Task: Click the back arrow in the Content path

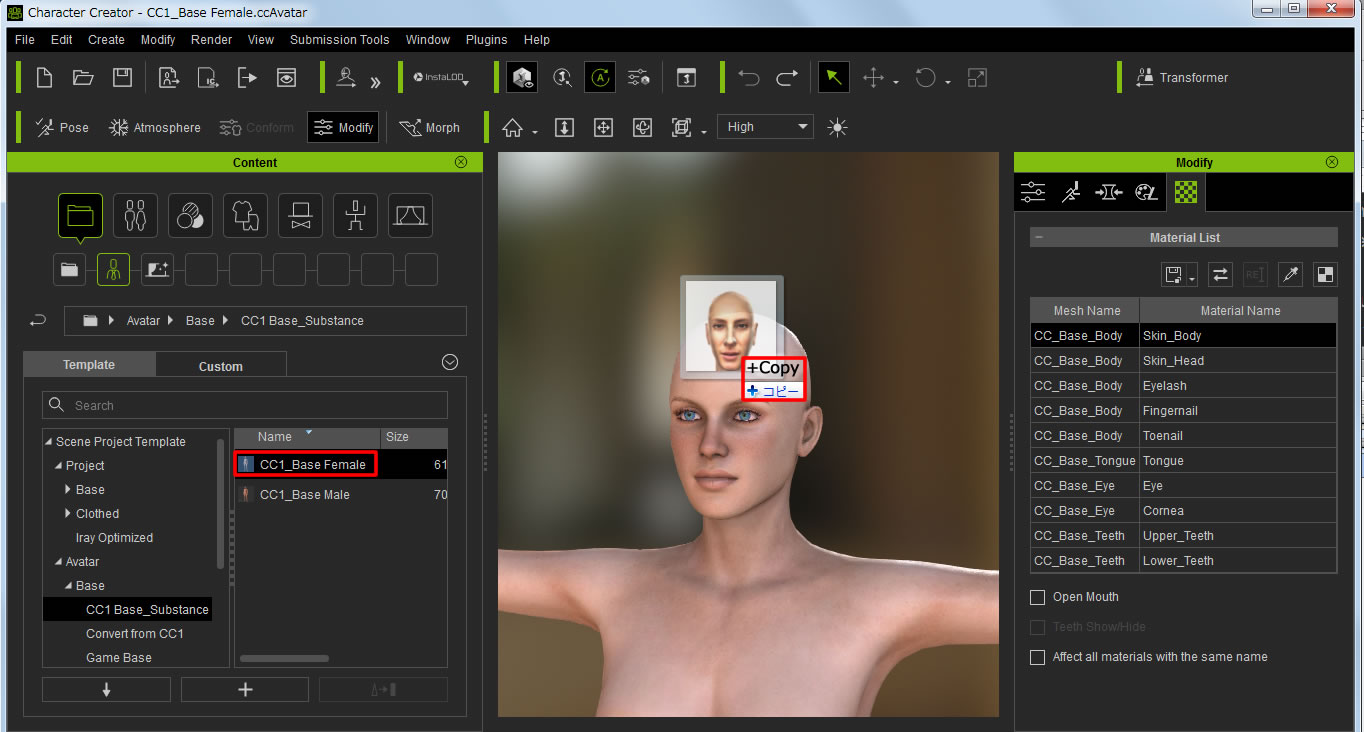Action: 38,321
